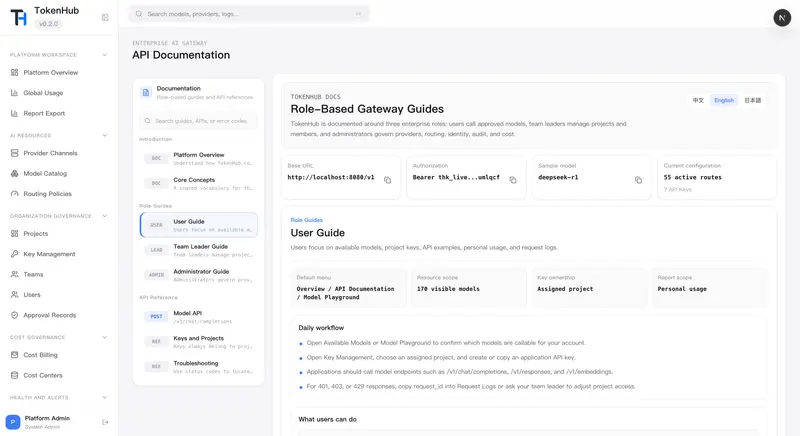
Task: Focus the top search models, providers, logs field
Action: [249, 14]
